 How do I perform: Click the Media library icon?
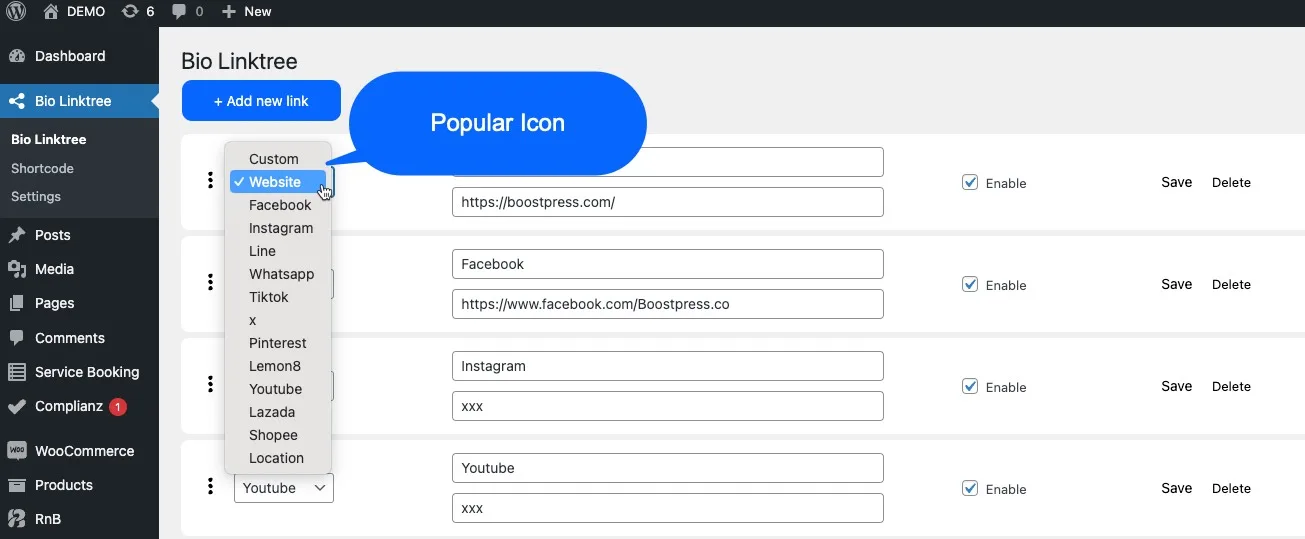17,269
